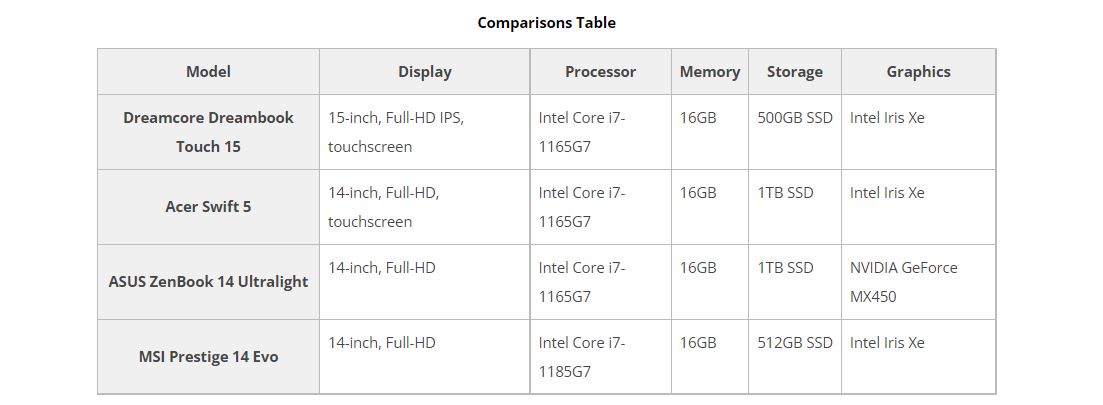The height and width of the screenshot is (405, 1103).
Task: Click the Processor column header
Action: (x=600, y=71)
